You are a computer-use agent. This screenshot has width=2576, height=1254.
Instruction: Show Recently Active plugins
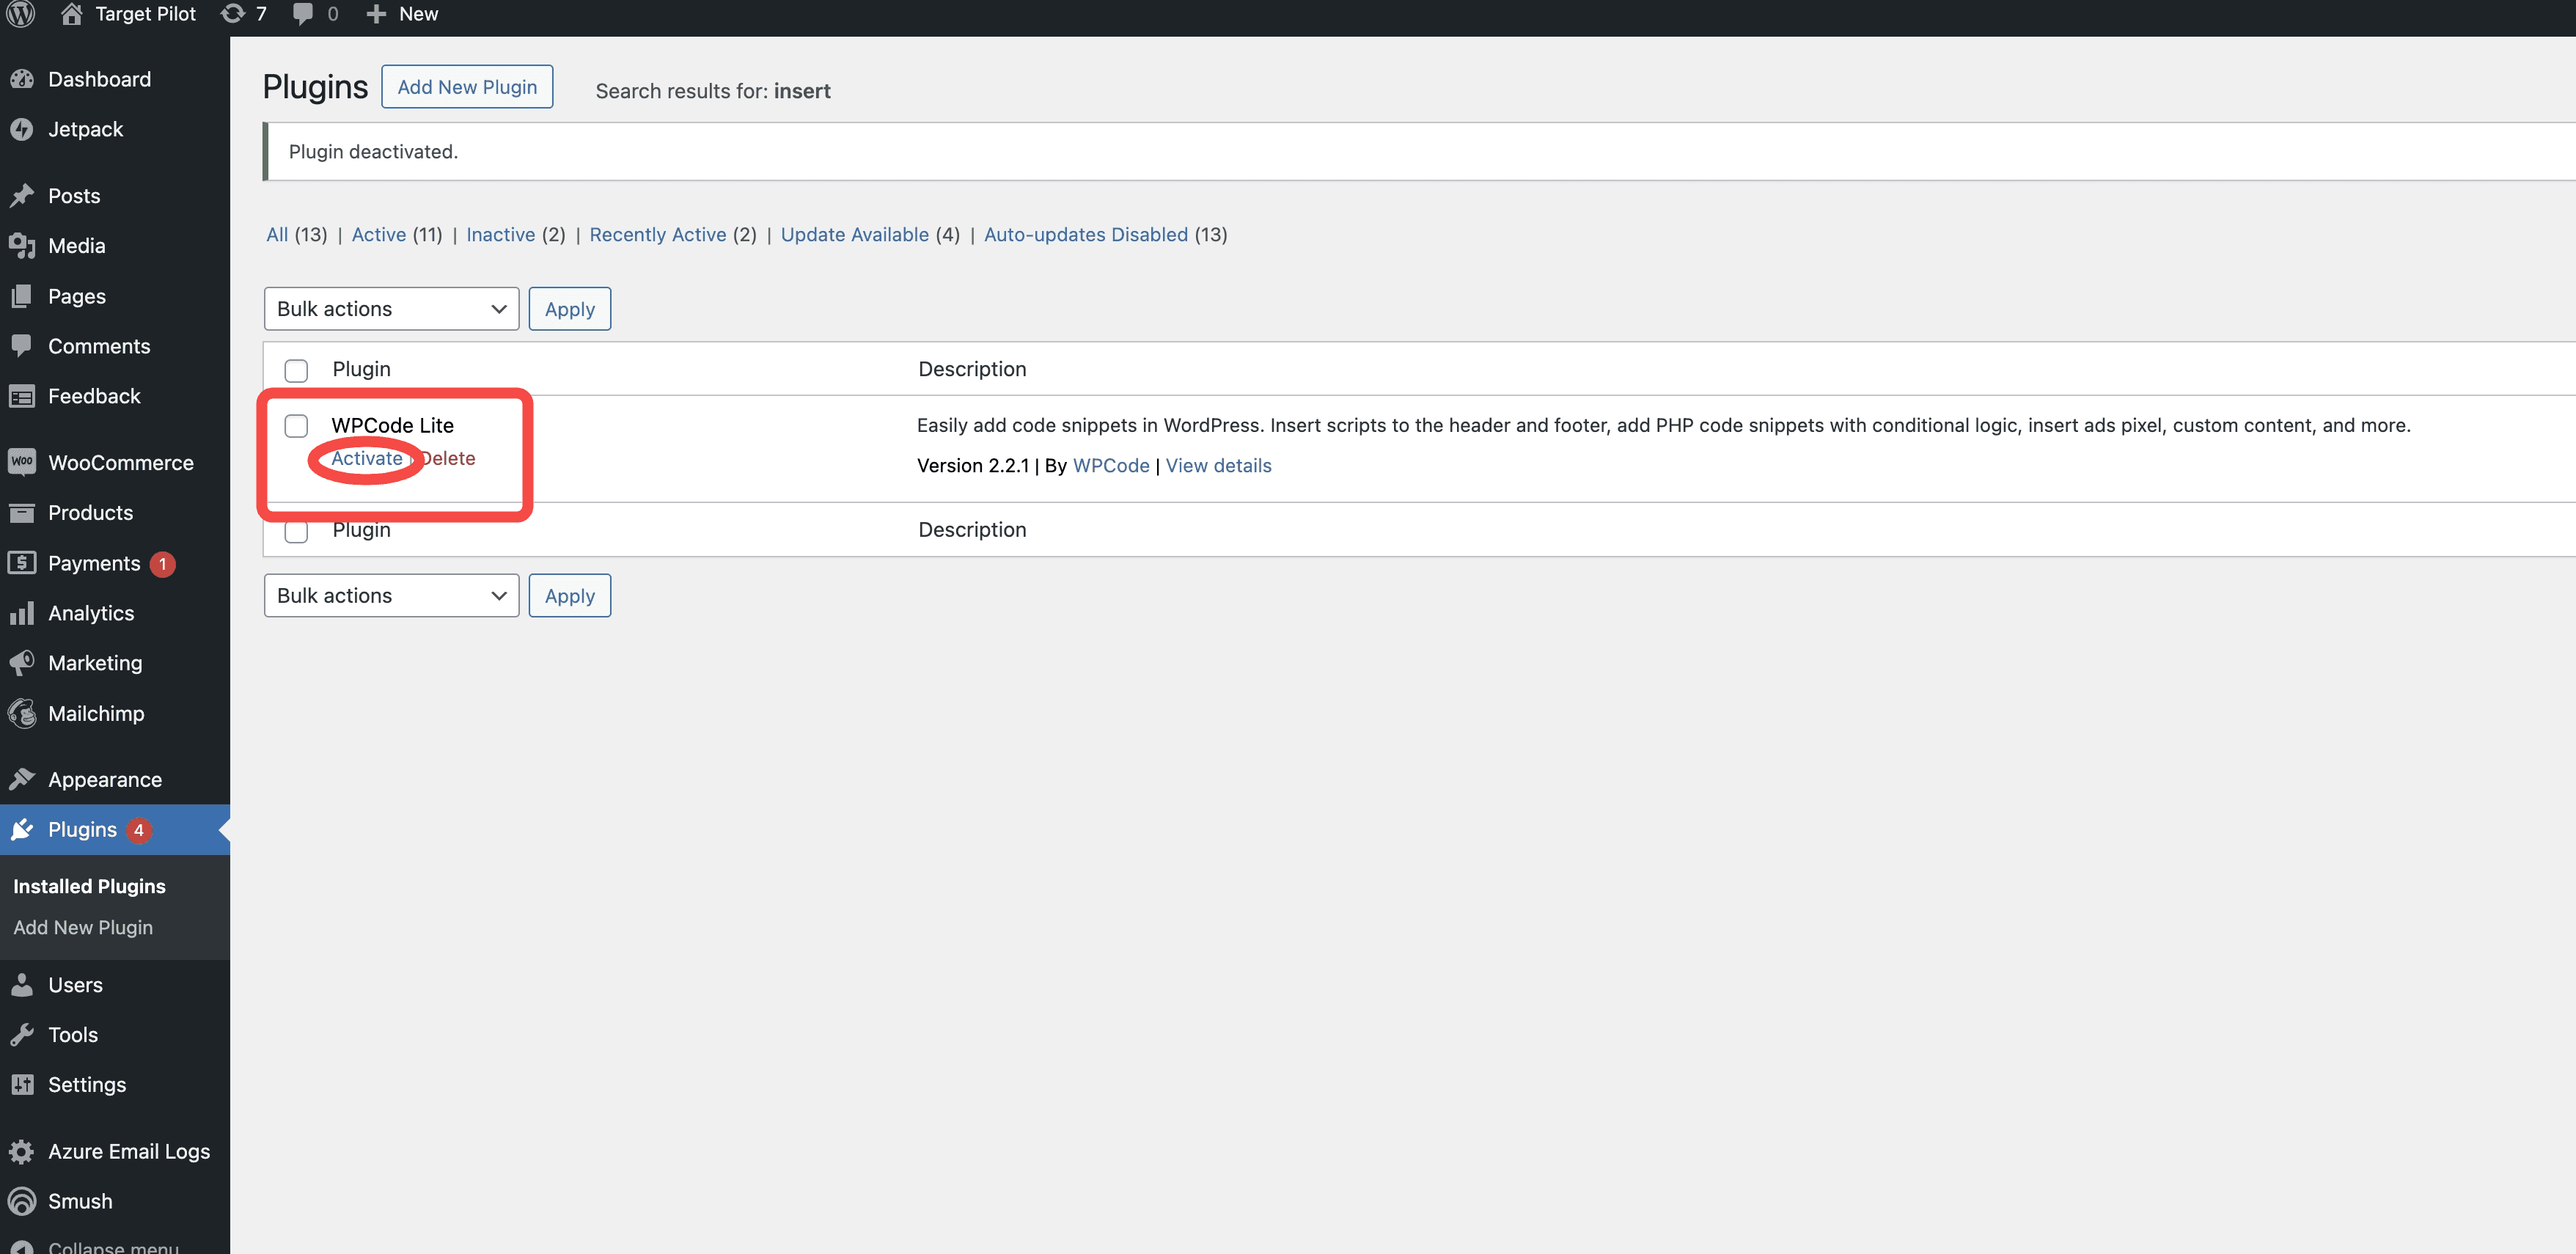point(657,234)
